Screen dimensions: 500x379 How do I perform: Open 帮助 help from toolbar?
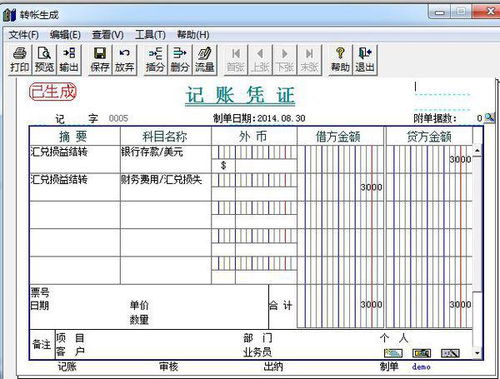pos(340,60)
